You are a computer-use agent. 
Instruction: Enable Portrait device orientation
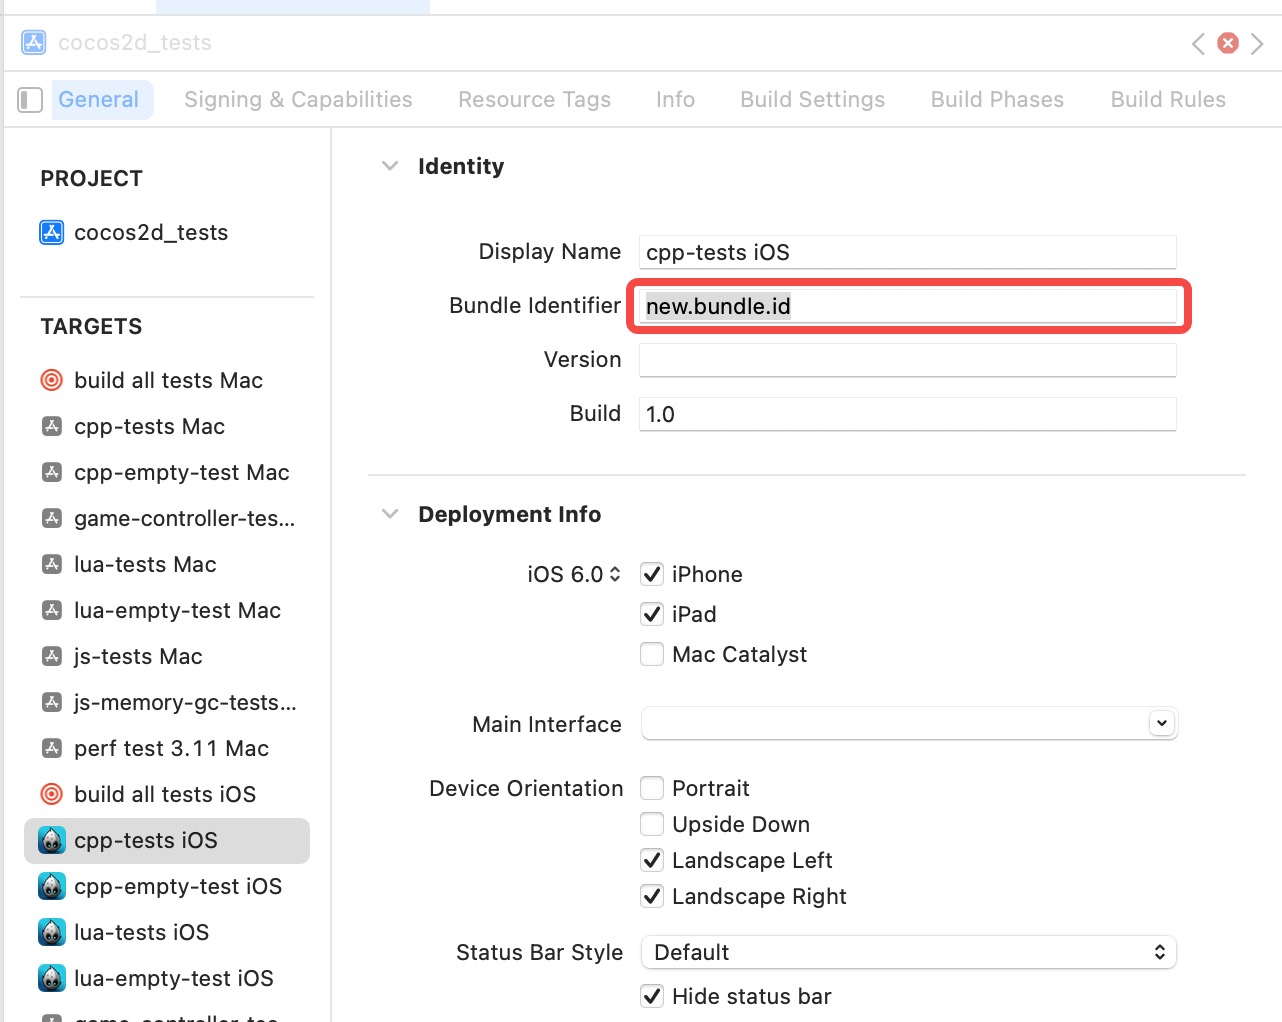pyautogui.click(x=652, y=788)
